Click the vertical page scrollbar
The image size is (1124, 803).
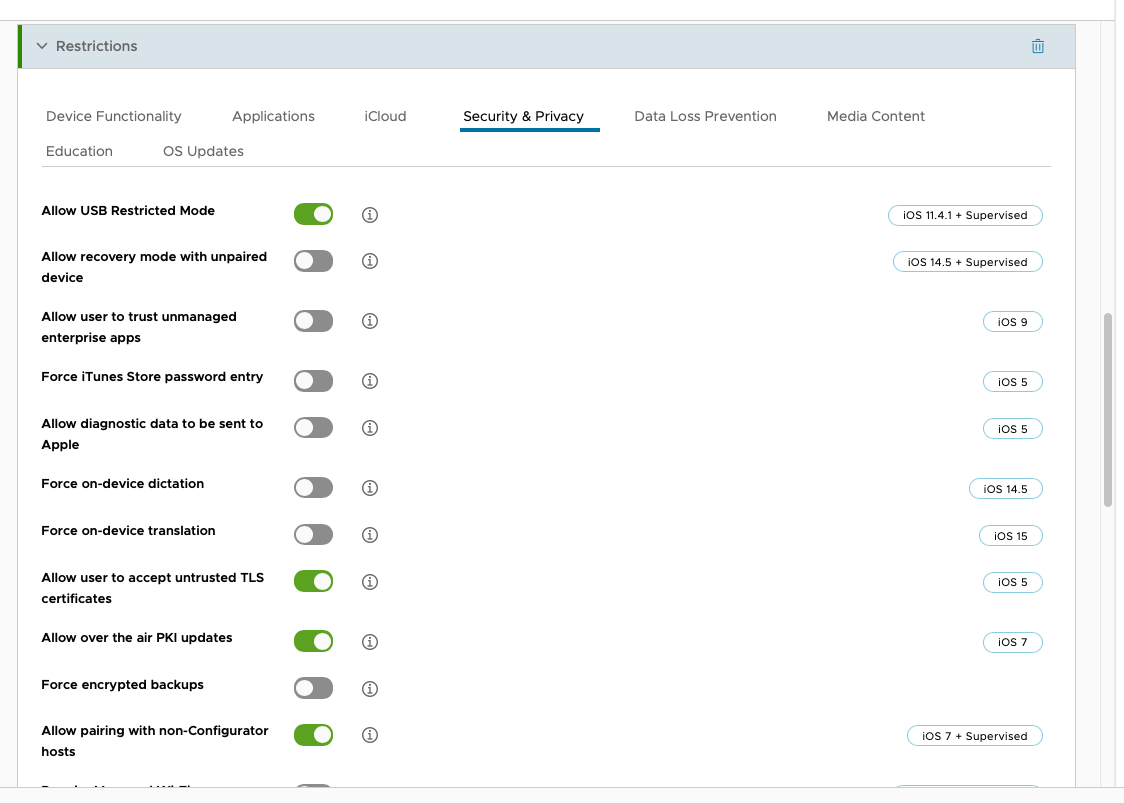(1108, 410)
